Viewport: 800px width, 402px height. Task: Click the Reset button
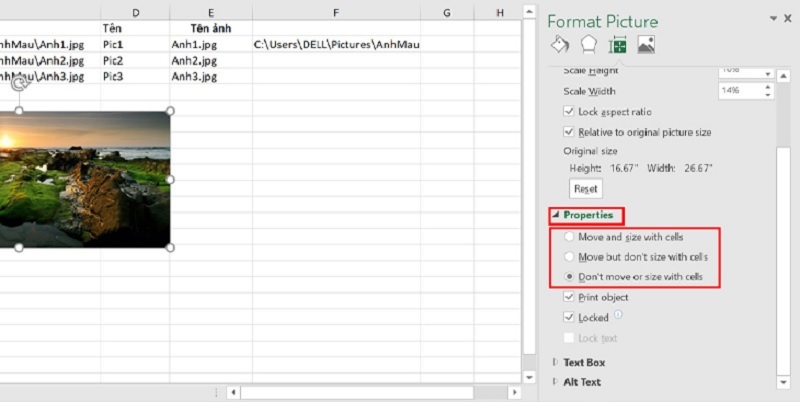coord(586,188)
